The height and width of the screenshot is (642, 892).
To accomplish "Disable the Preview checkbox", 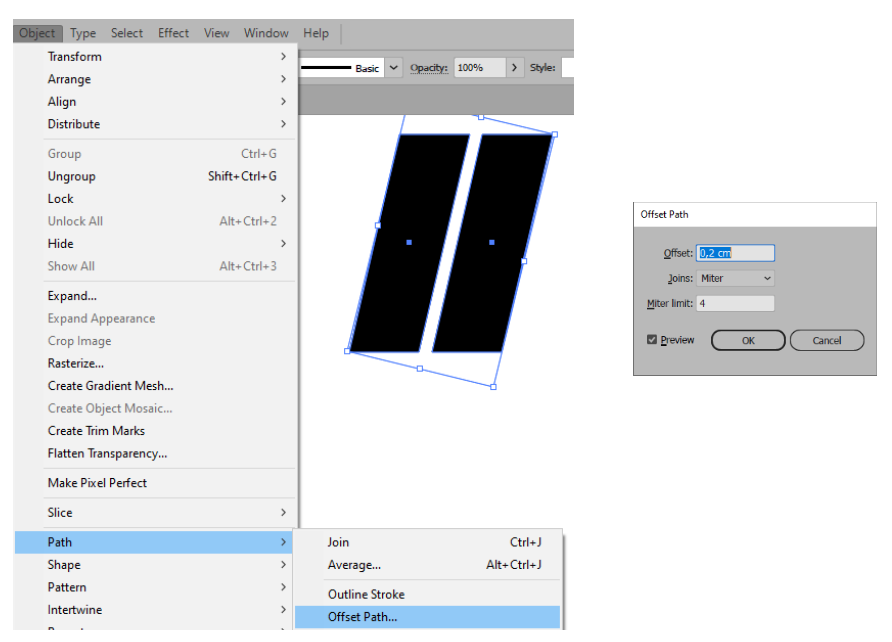I will [653, 339].
